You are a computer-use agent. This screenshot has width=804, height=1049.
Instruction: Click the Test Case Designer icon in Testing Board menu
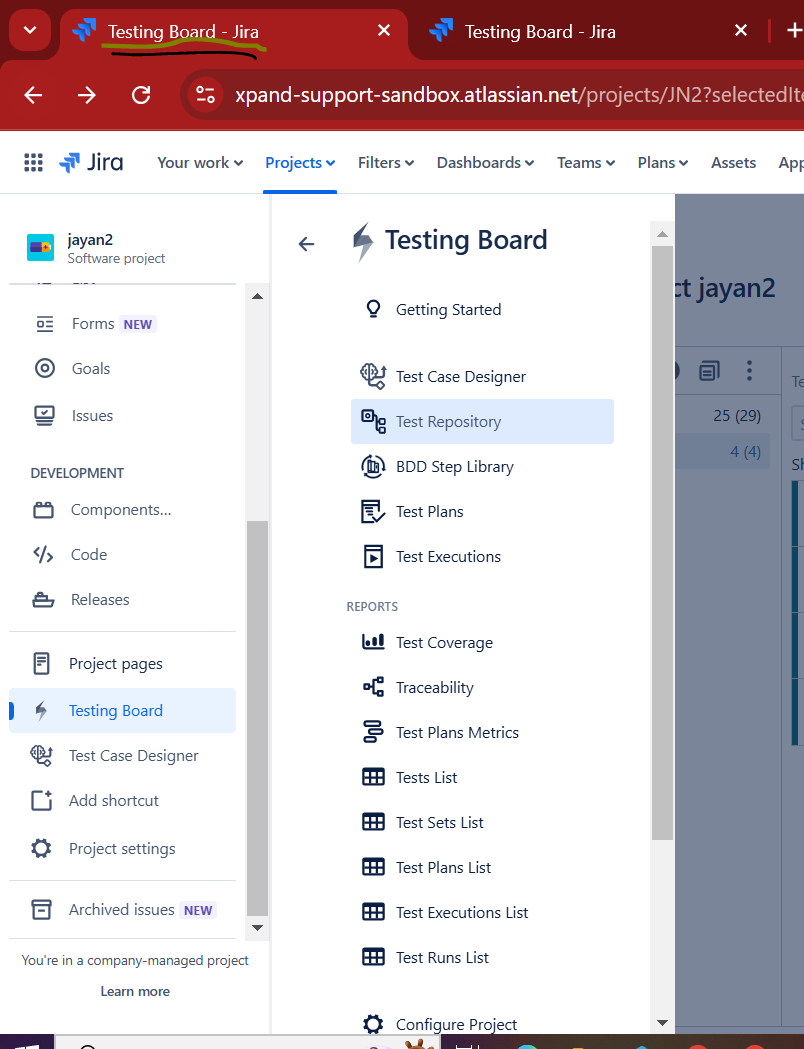point(373,376)
